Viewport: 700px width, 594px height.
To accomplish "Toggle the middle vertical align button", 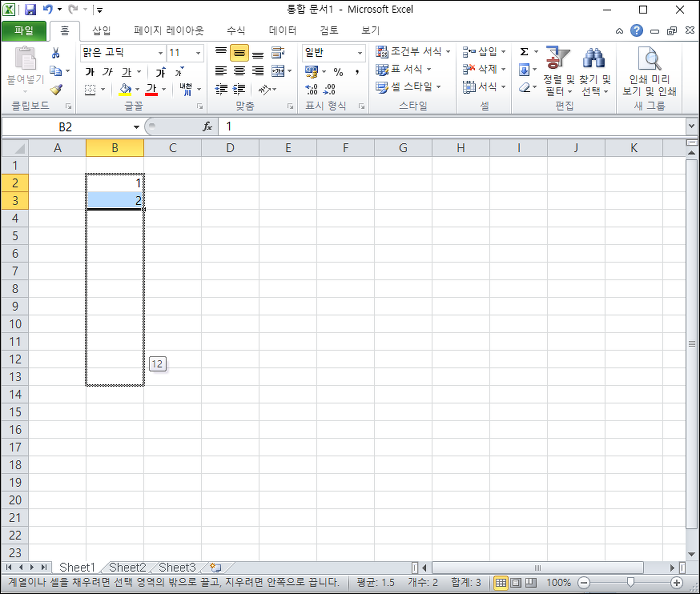I will [x=240, y=53].
